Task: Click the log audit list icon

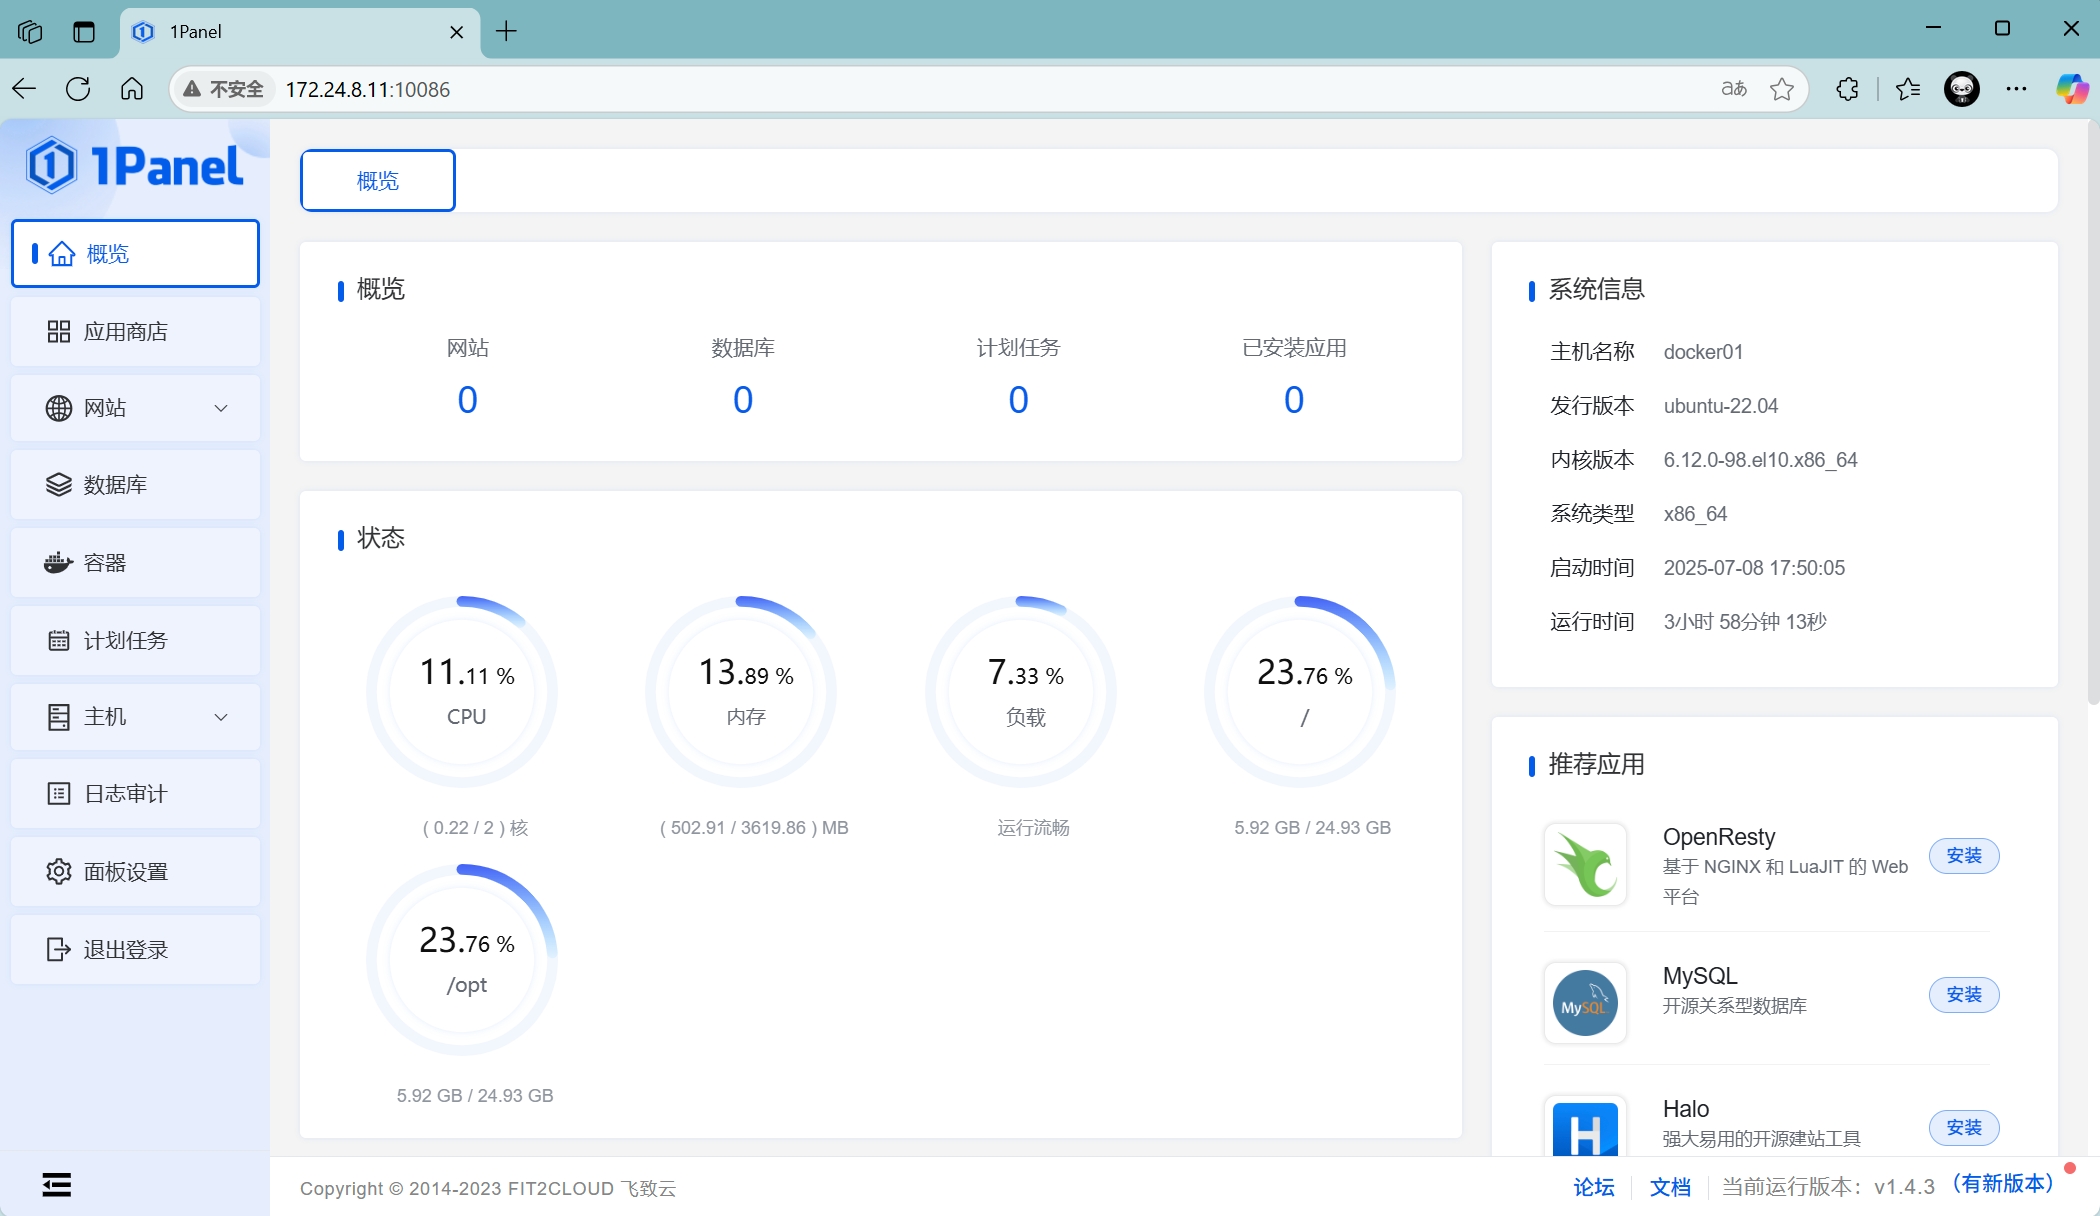Action: click(58, 794)
